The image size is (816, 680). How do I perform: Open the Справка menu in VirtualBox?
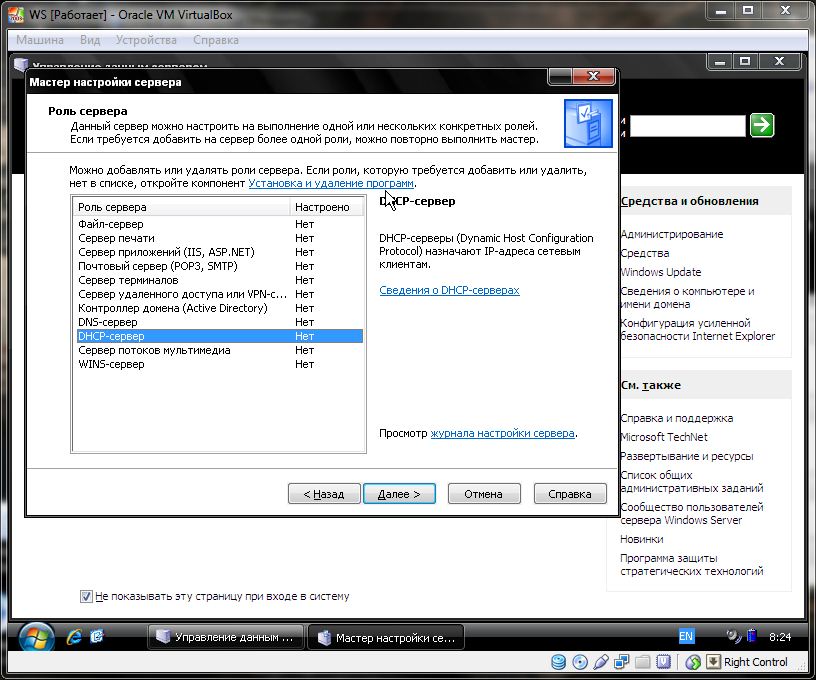[x=216, y=40]
